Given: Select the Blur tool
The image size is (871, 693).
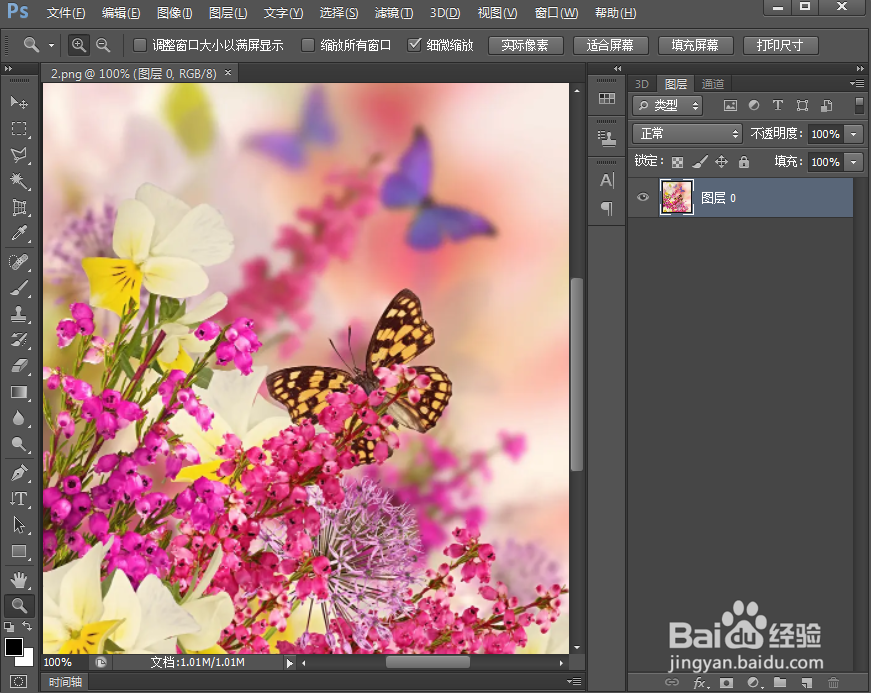Looking at the screenshot, I should 19,418.
